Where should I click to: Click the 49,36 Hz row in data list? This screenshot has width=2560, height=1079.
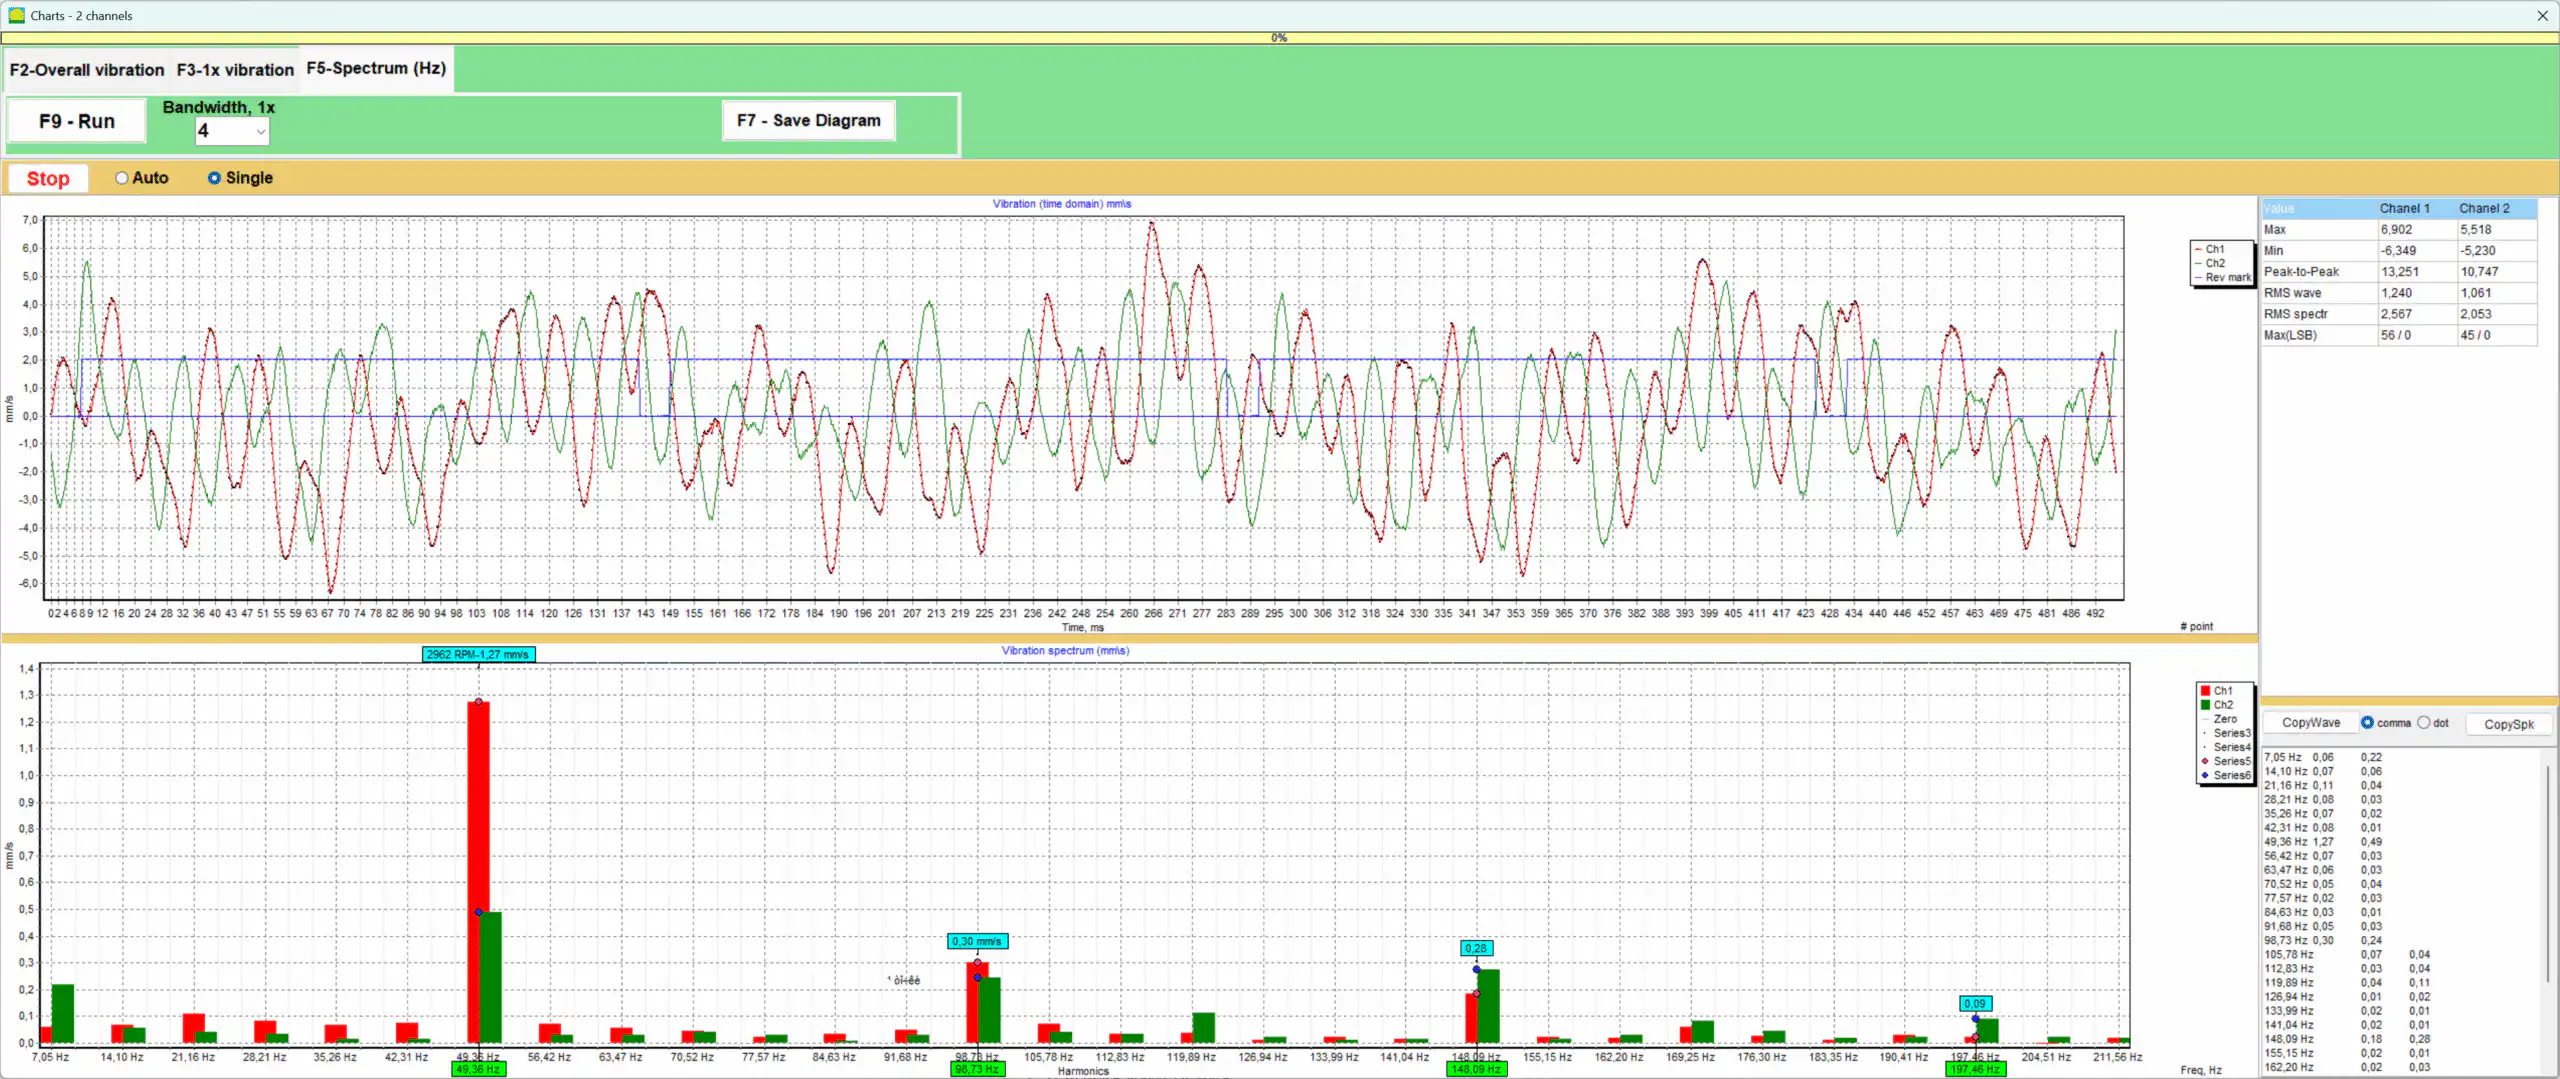coord(2323,842)
